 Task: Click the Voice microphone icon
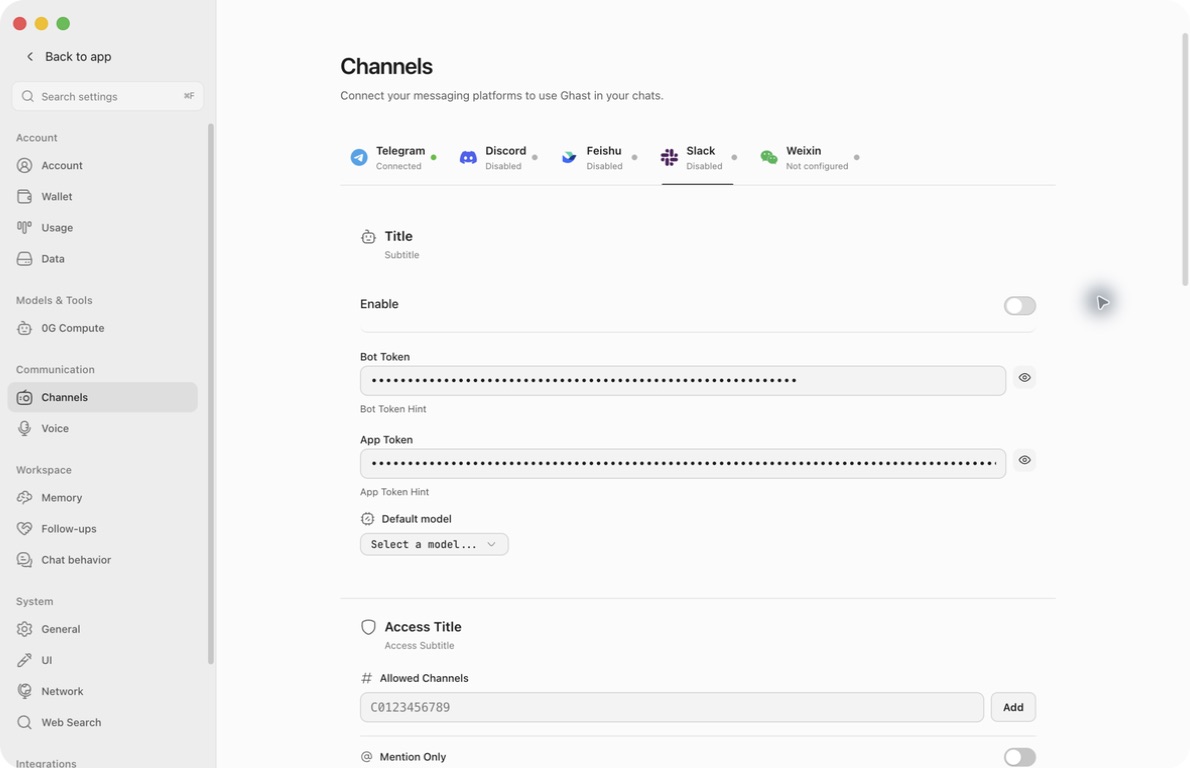point(24,428)
